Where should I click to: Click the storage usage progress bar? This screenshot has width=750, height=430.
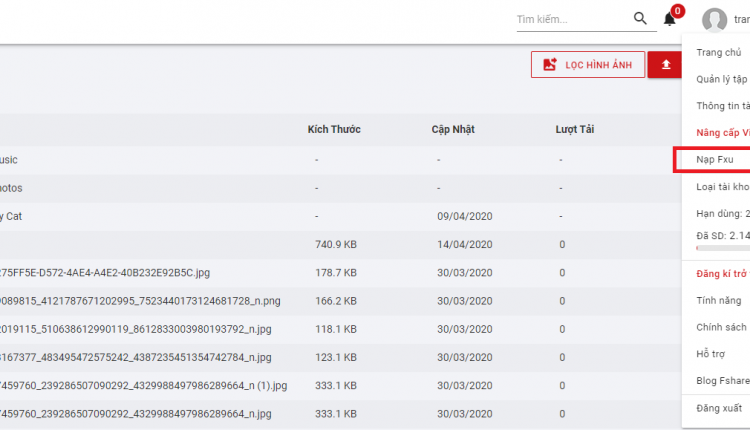[723, 248]
